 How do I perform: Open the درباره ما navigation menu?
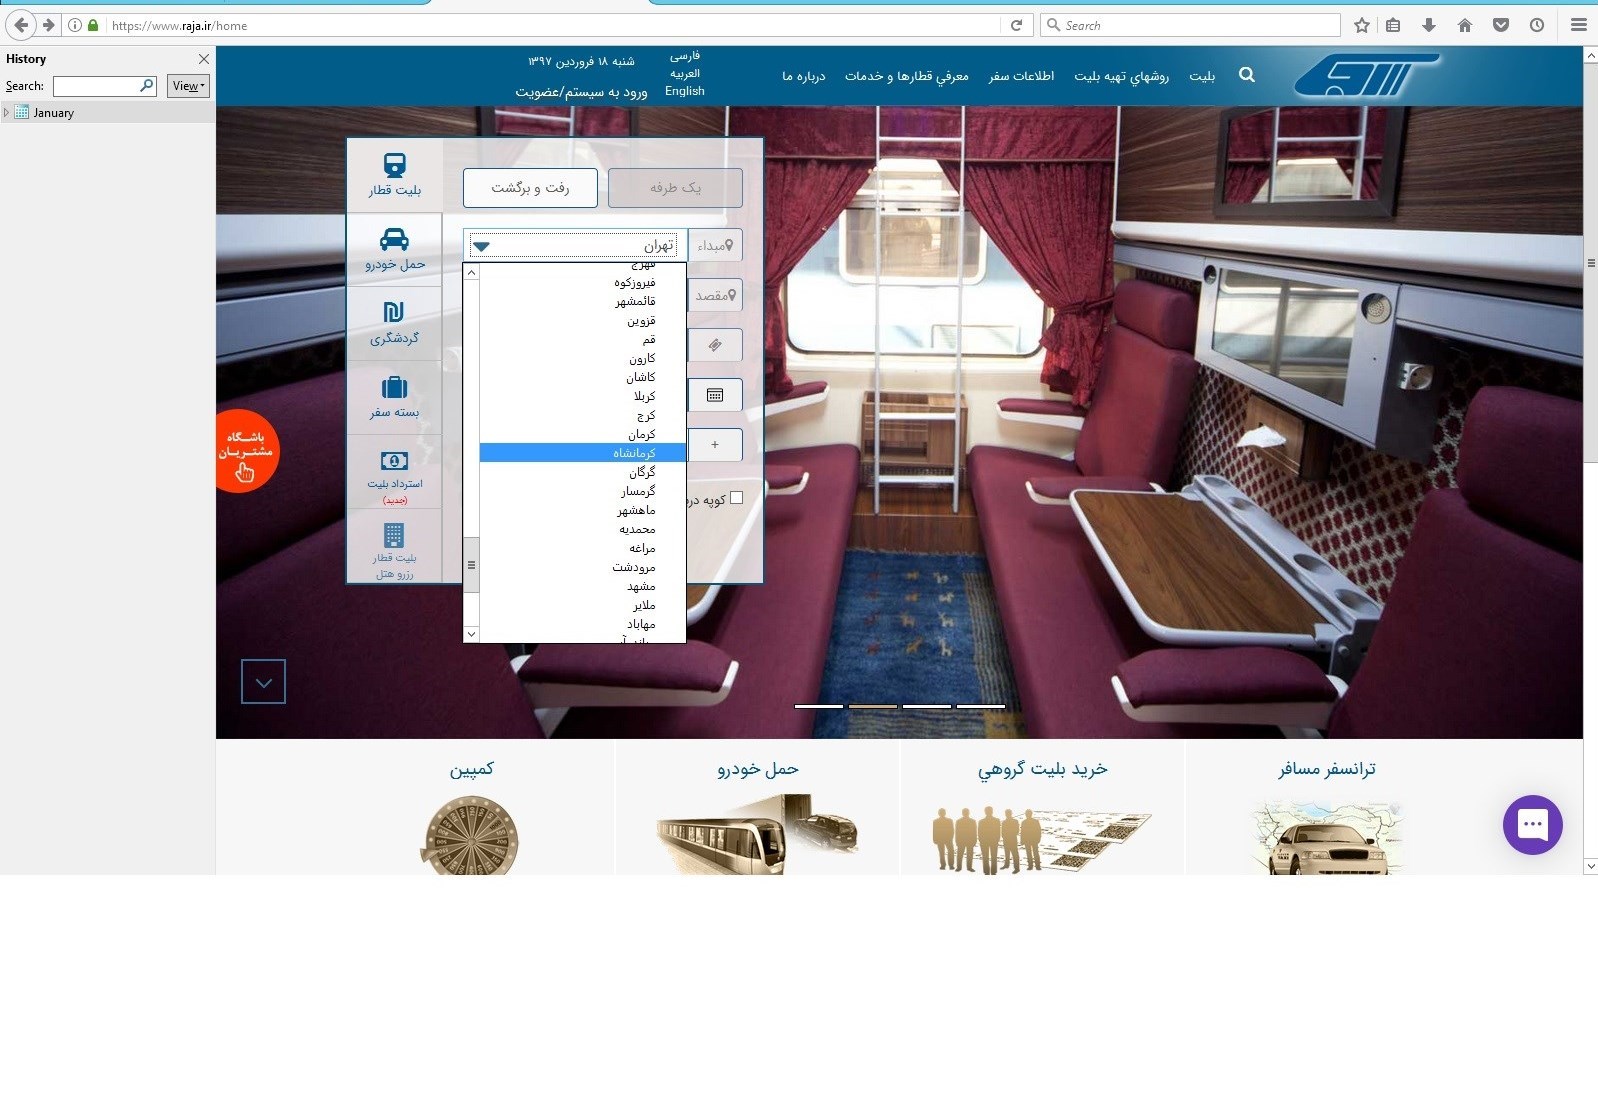pyautogui.click(x=803, y=76)
